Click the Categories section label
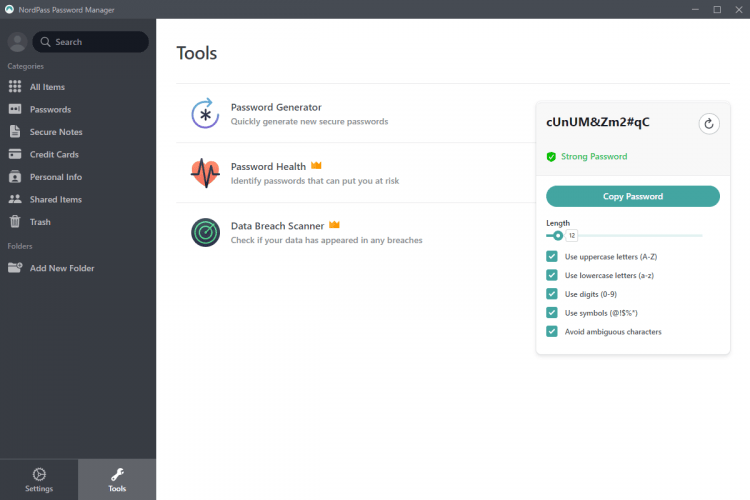Viewport: 750px width, 500px height. tap(25, 66)
